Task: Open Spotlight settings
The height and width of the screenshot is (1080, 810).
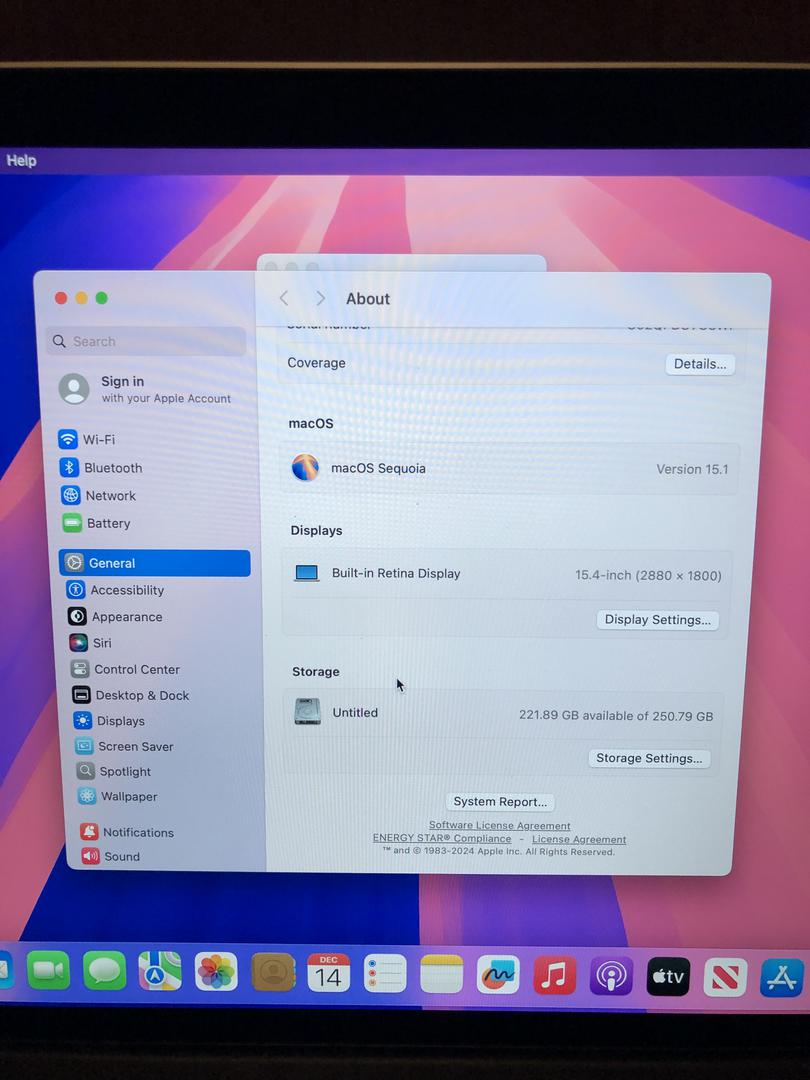Action: 113,771
